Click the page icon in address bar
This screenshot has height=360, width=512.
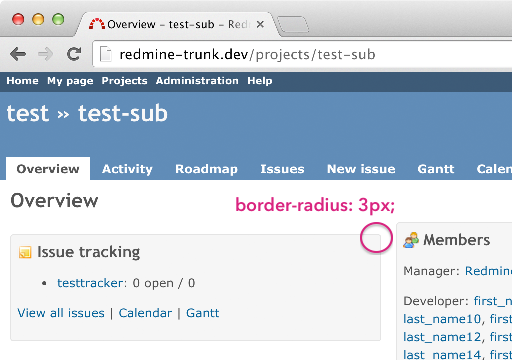pyautogui.click(x=106, y=54)
